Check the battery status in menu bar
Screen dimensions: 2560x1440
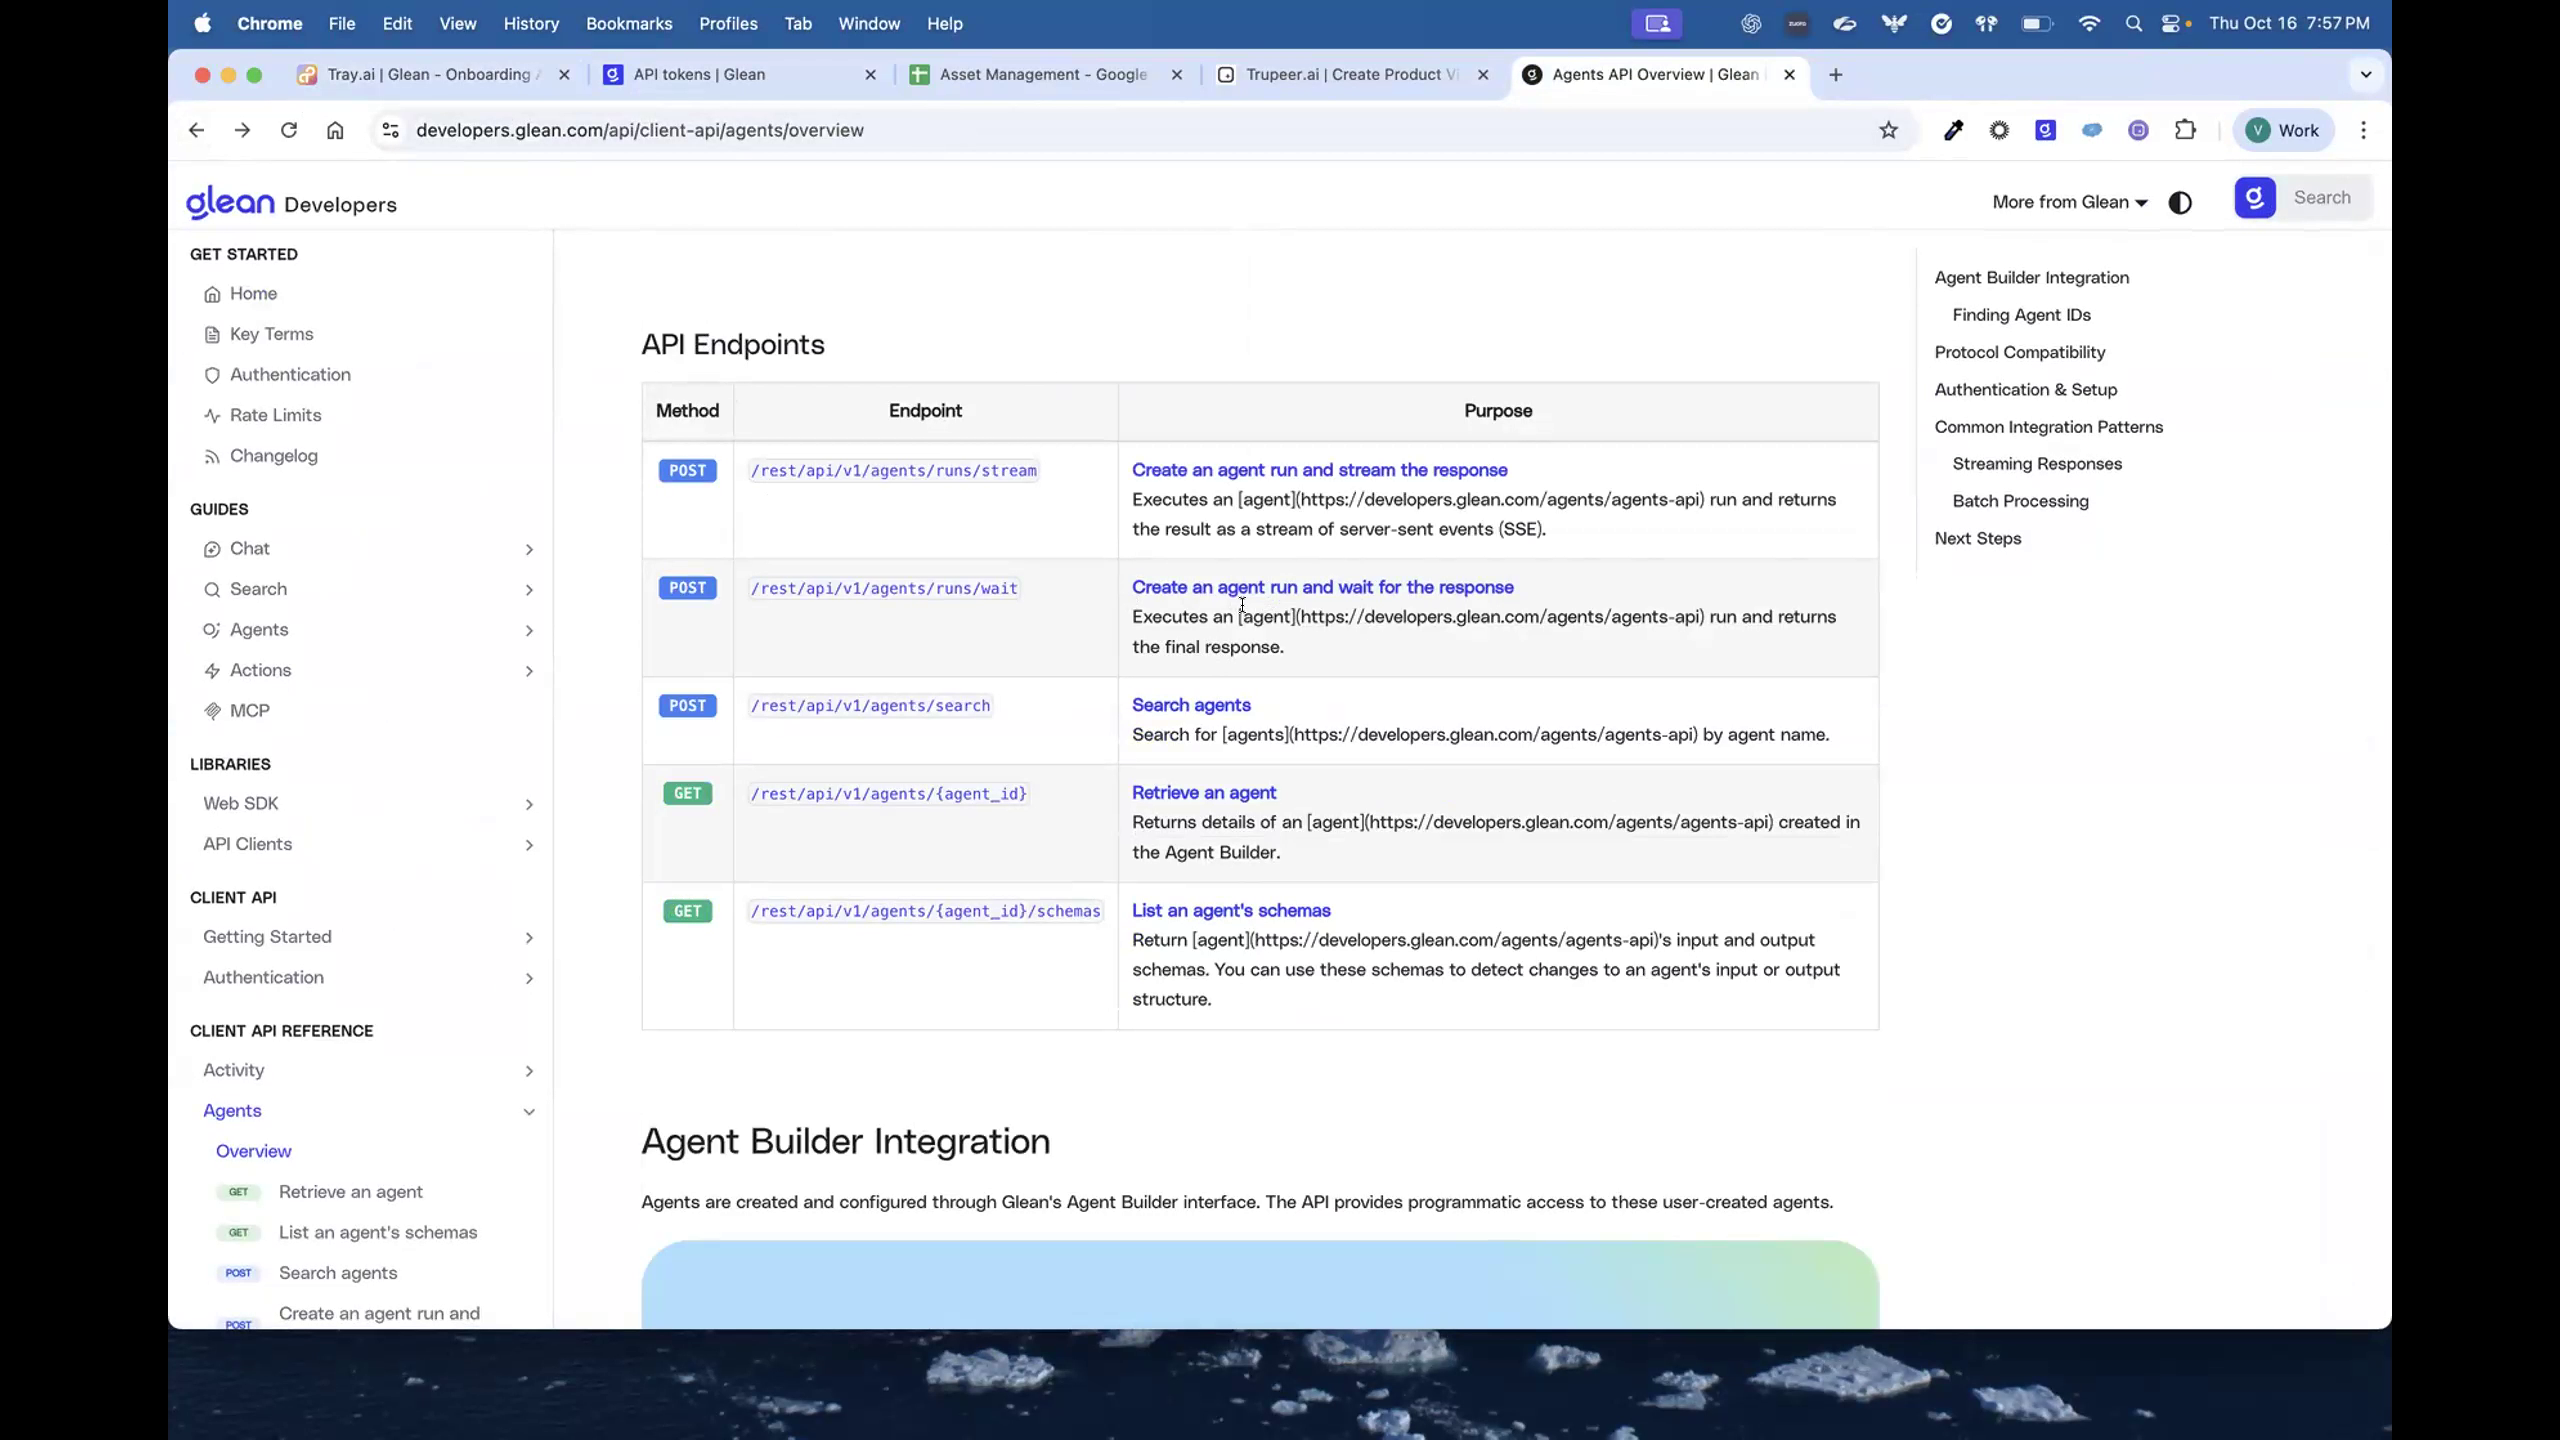click(x=2037, y=23)
